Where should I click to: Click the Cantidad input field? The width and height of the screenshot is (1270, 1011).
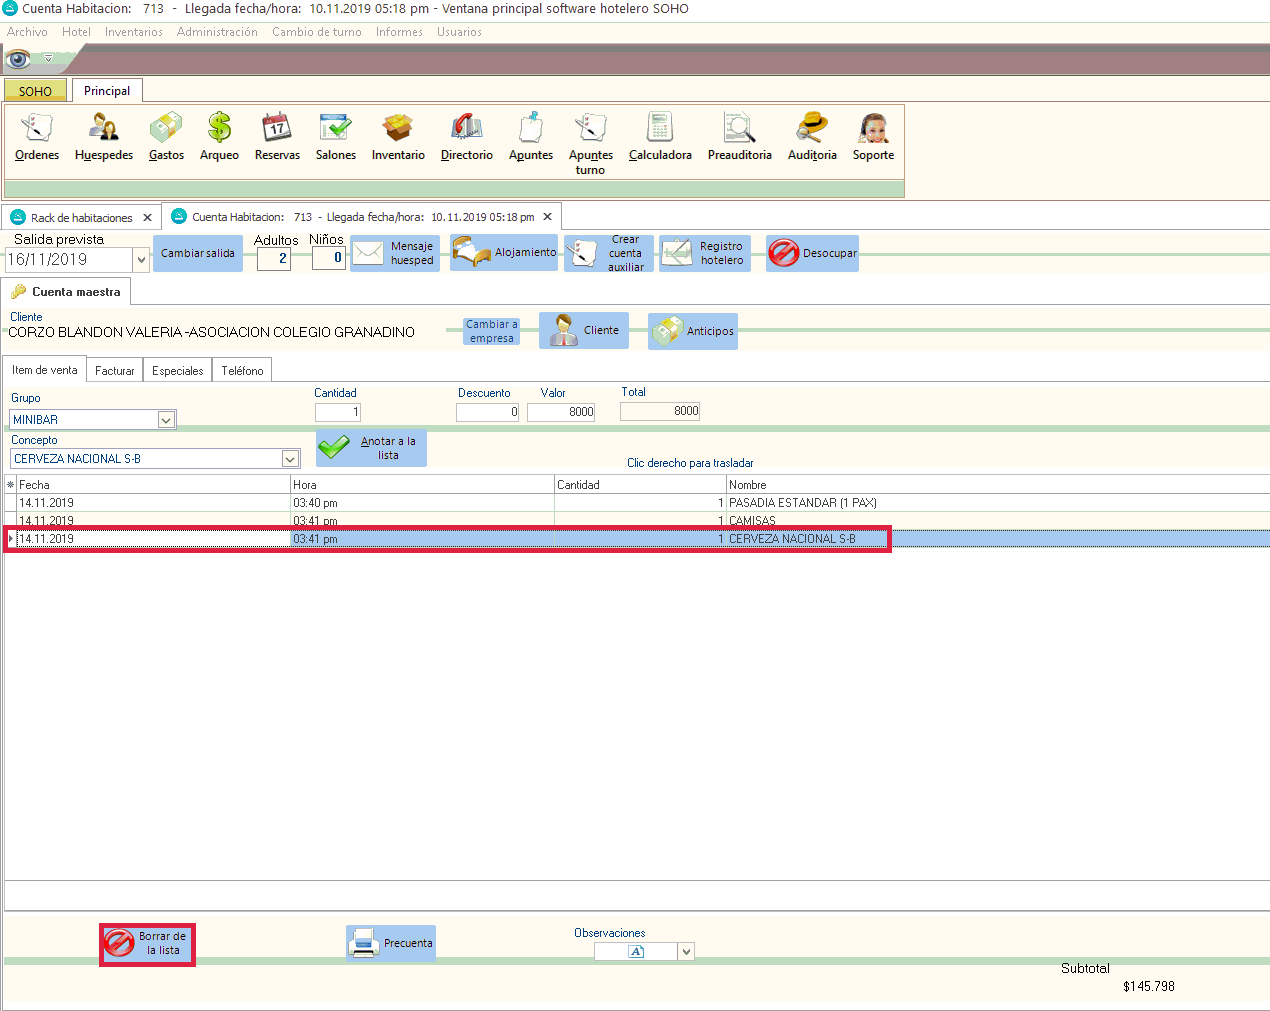pyautogui.click(x=338, y=412)
